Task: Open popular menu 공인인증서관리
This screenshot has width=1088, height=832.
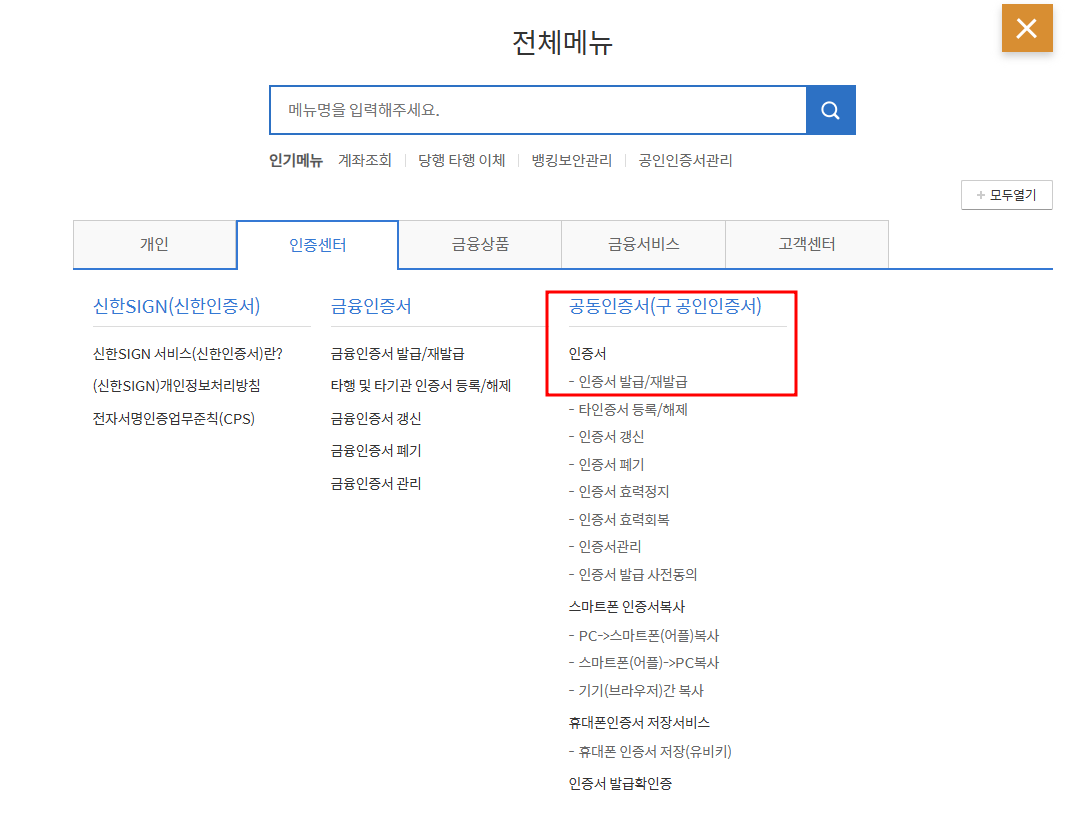Action: 686,160
